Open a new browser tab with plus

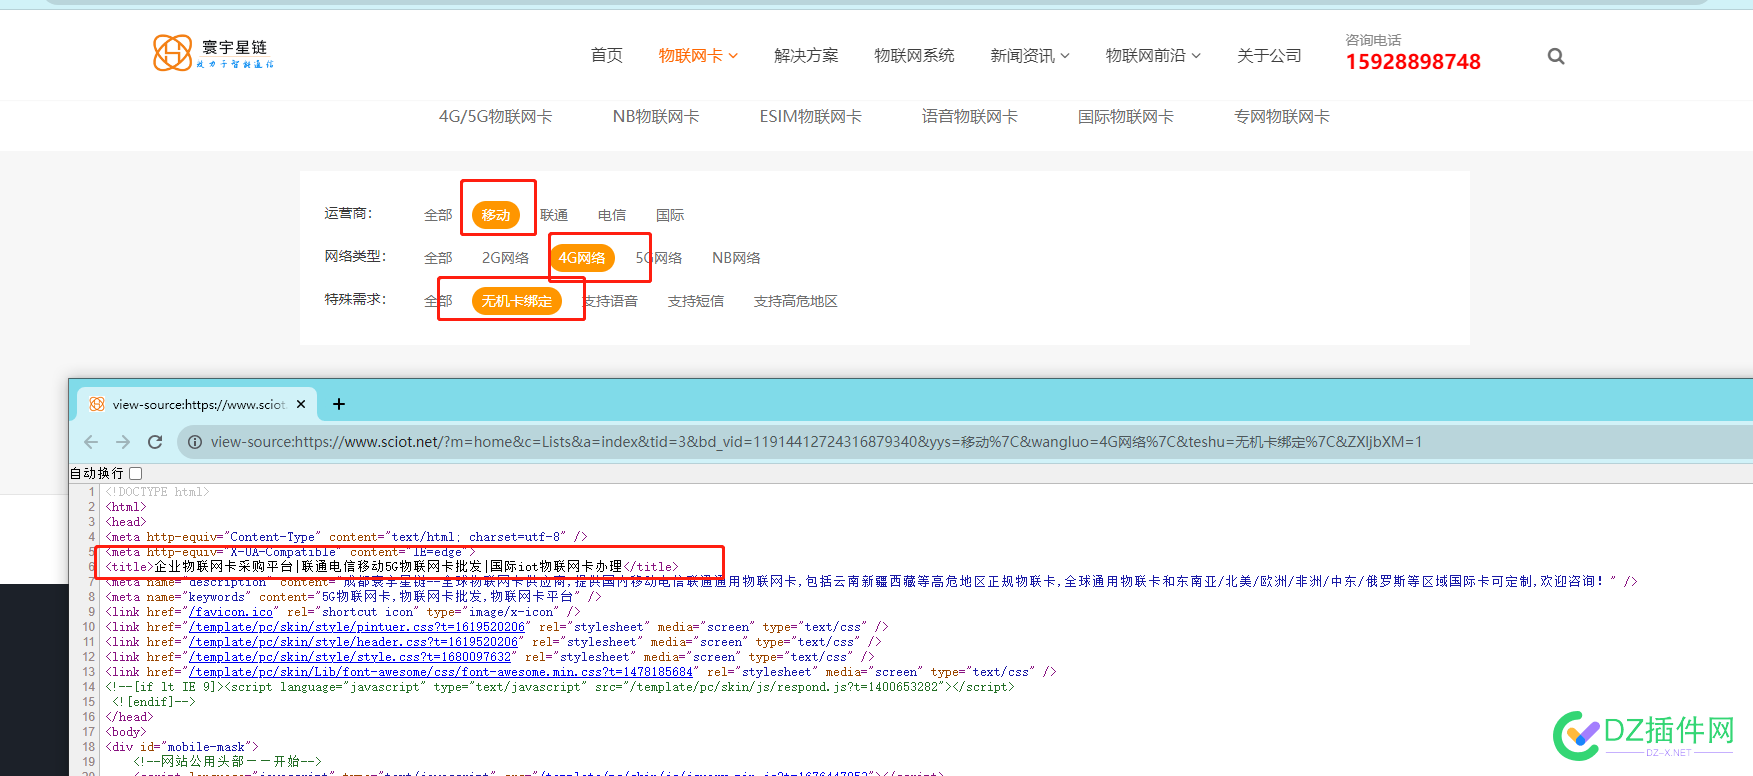[x=339, y=404]
